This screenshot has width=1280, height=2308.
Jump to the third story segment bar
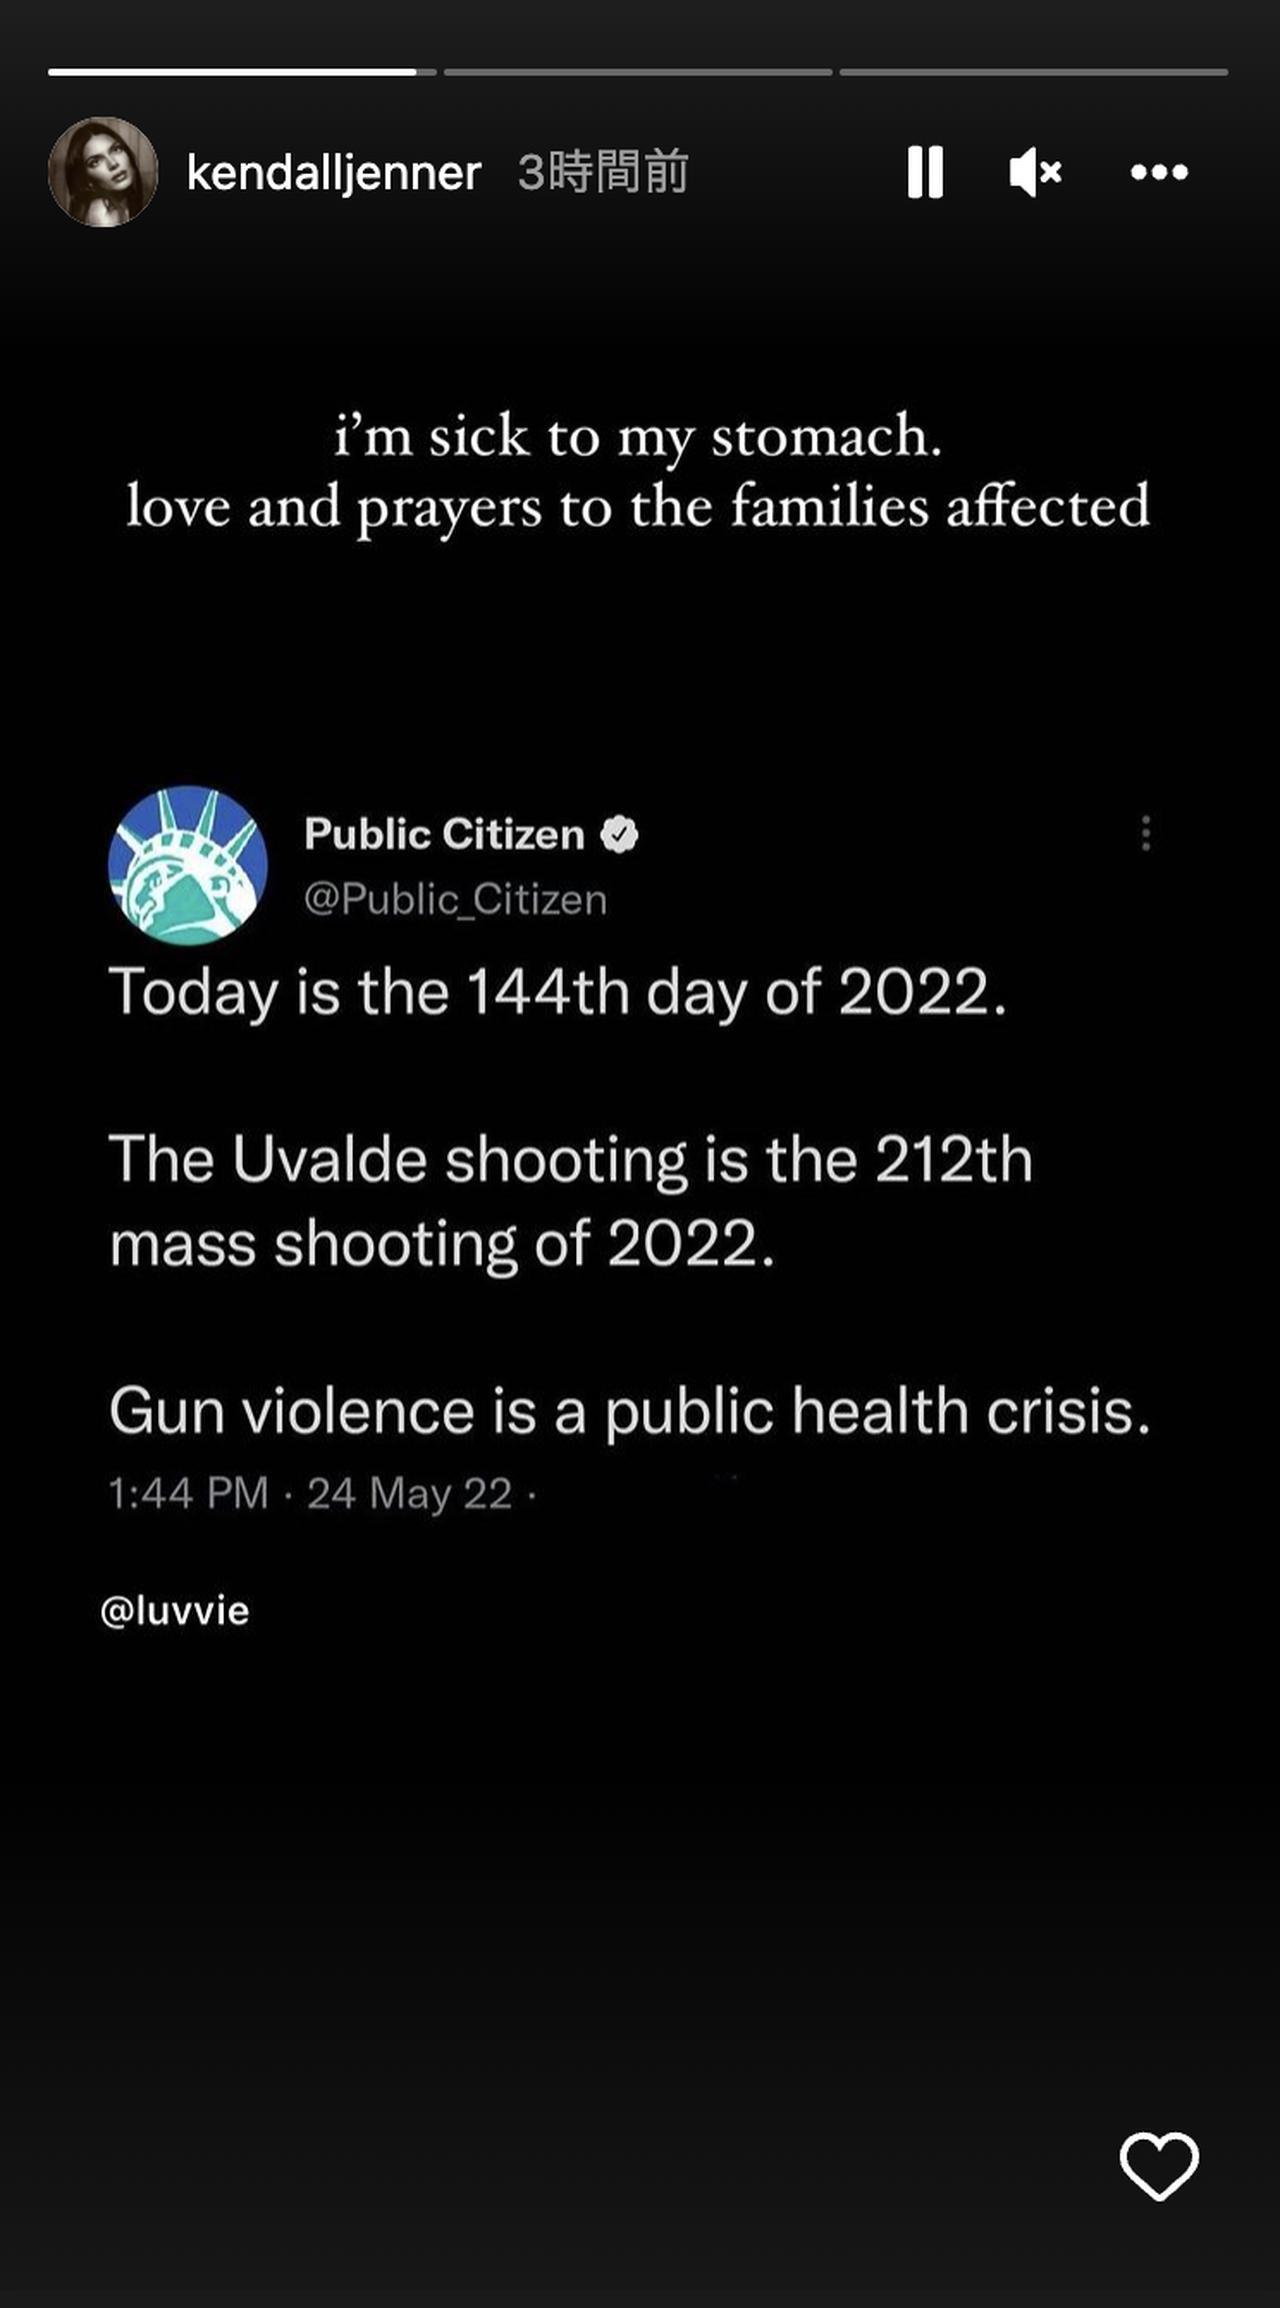[x=1033, y=72]
